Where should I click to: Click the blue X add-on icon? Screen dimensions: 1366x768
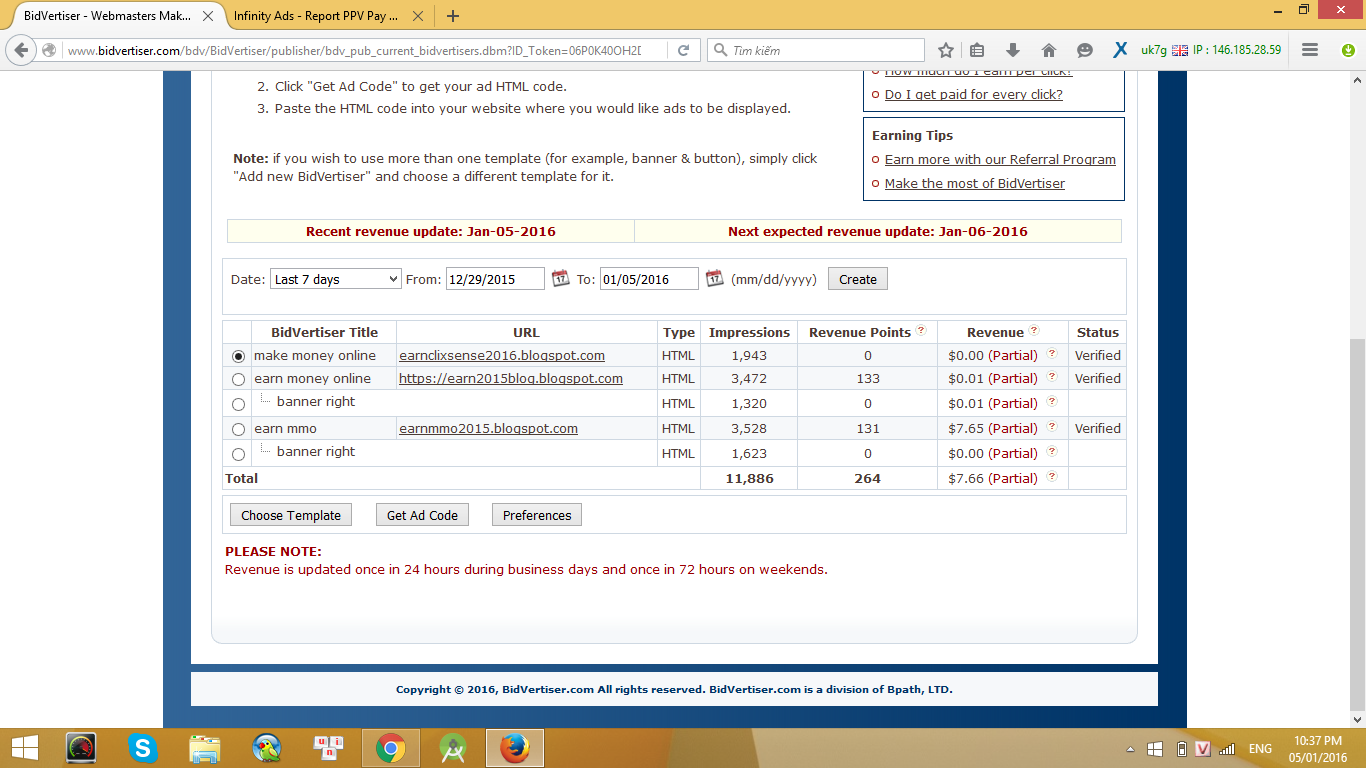1121,50
